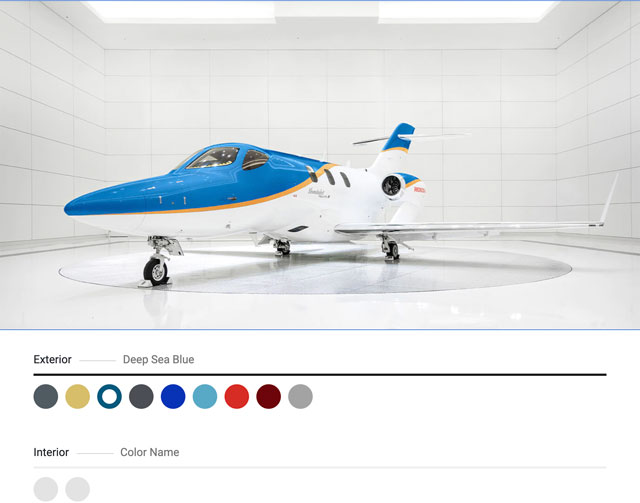Click the Interior section heading

click(51, 452)
